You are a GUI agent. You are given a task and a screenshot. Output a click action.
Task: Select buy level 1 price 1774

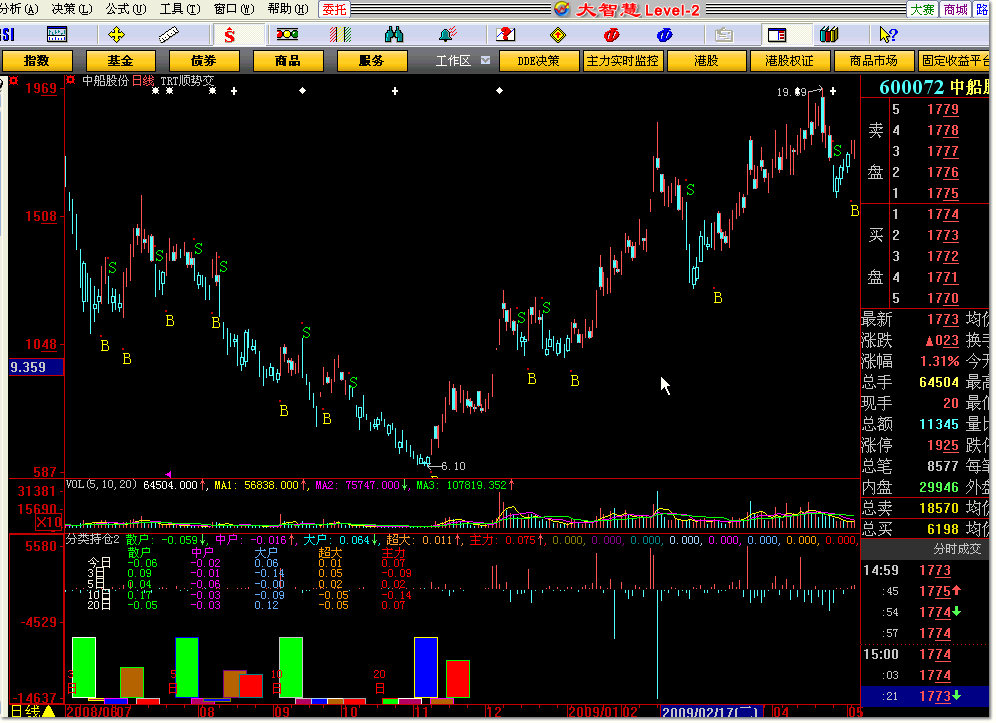(943, 214)
